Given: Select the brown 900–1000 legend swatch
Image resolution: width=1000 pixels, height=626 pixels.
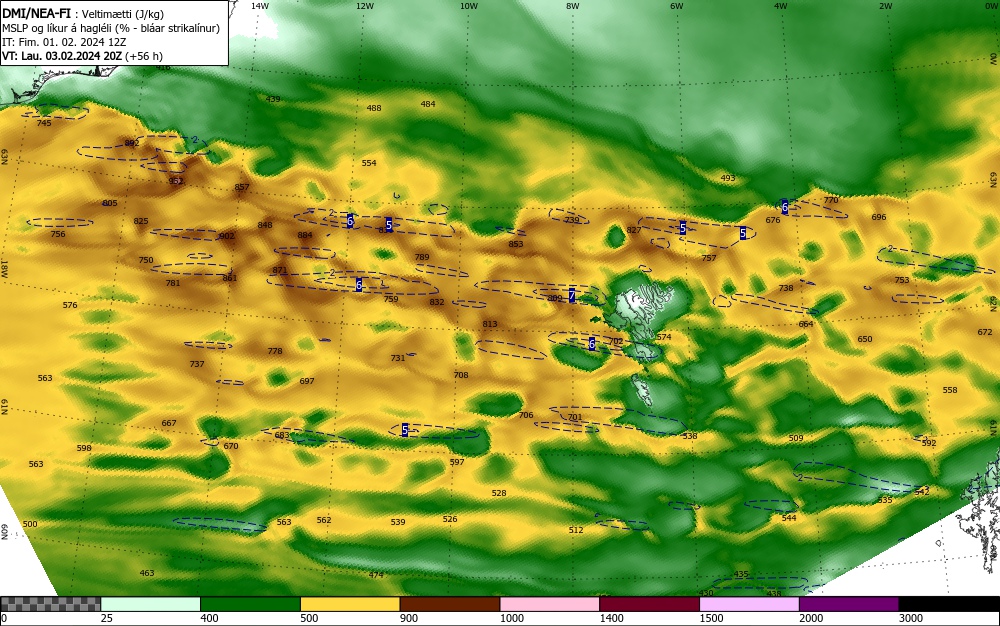Looking at the screenshot, I should tap(450, 604).
